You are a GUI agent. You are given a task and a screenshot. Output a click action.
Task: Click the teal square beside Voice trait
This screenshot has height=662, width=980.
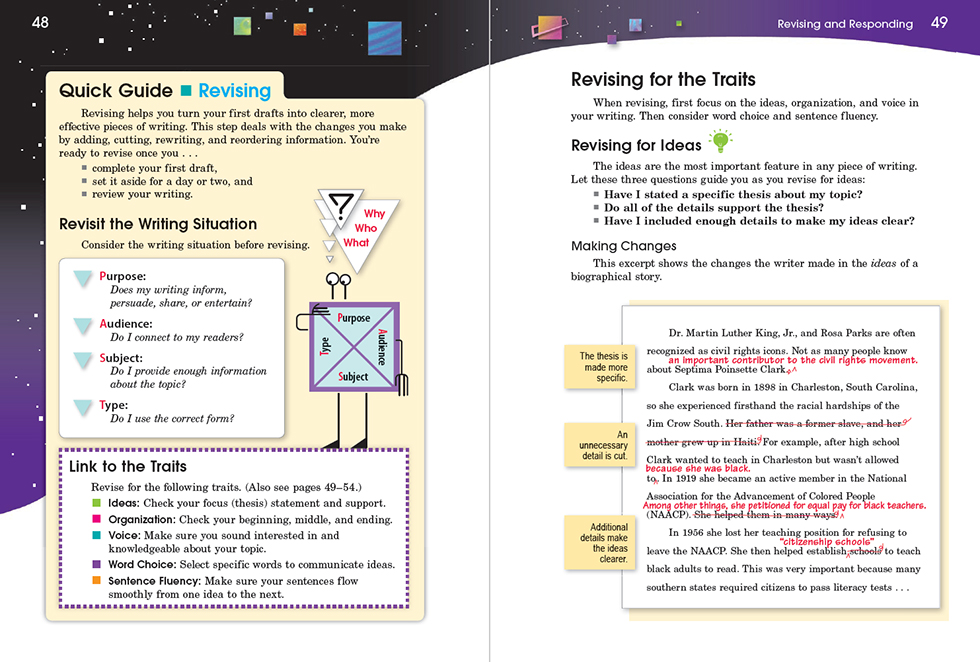[x=97, y=535]
